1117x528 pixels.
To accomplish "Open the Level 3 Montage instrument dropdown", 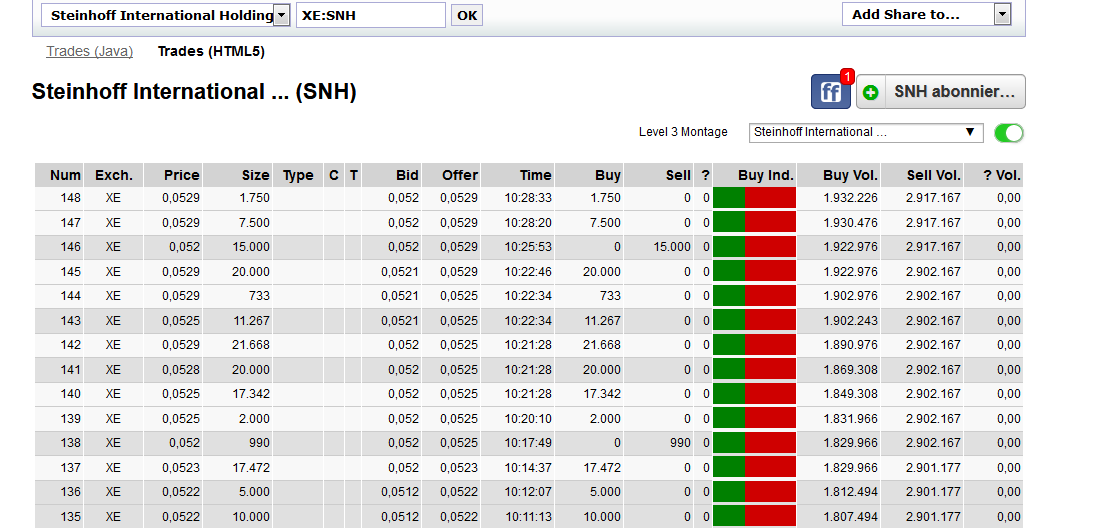I will tap(865, 132).
